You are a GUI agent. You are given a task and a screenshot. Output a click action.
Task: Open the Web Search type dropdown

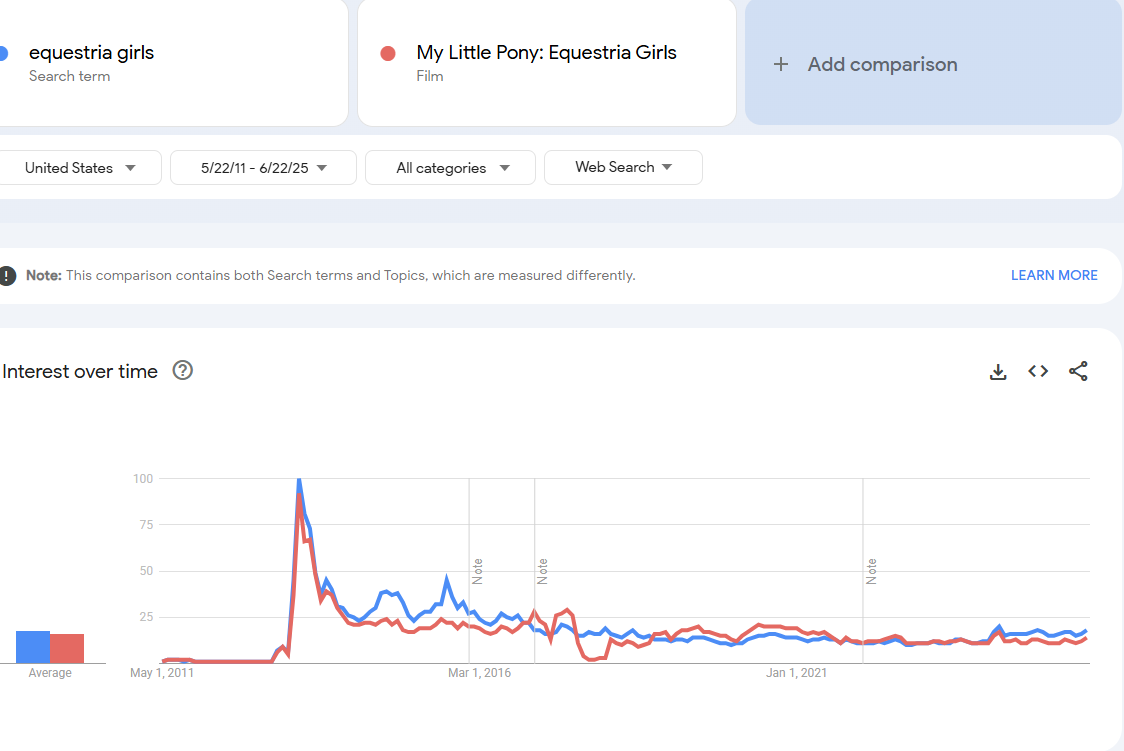click(623, 167)
